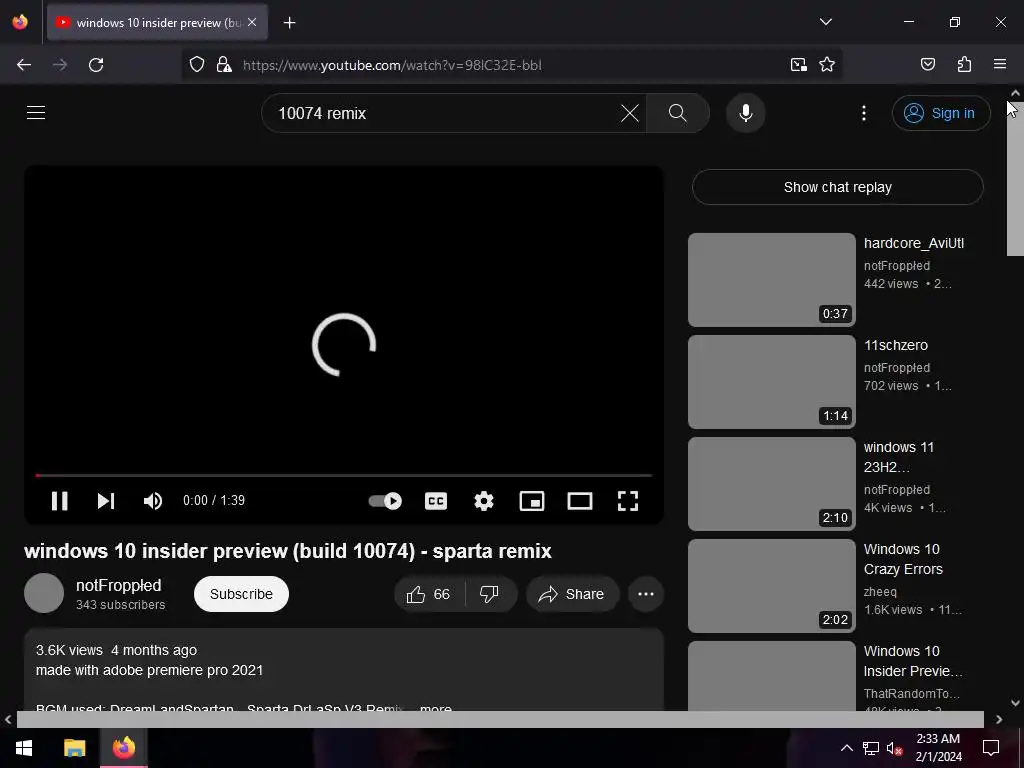This screenshot has height=768, width=1024.
Task: Open Windows 10 Insider Preview recommendation
Action: pyautogui.click(x=771, y=676)
